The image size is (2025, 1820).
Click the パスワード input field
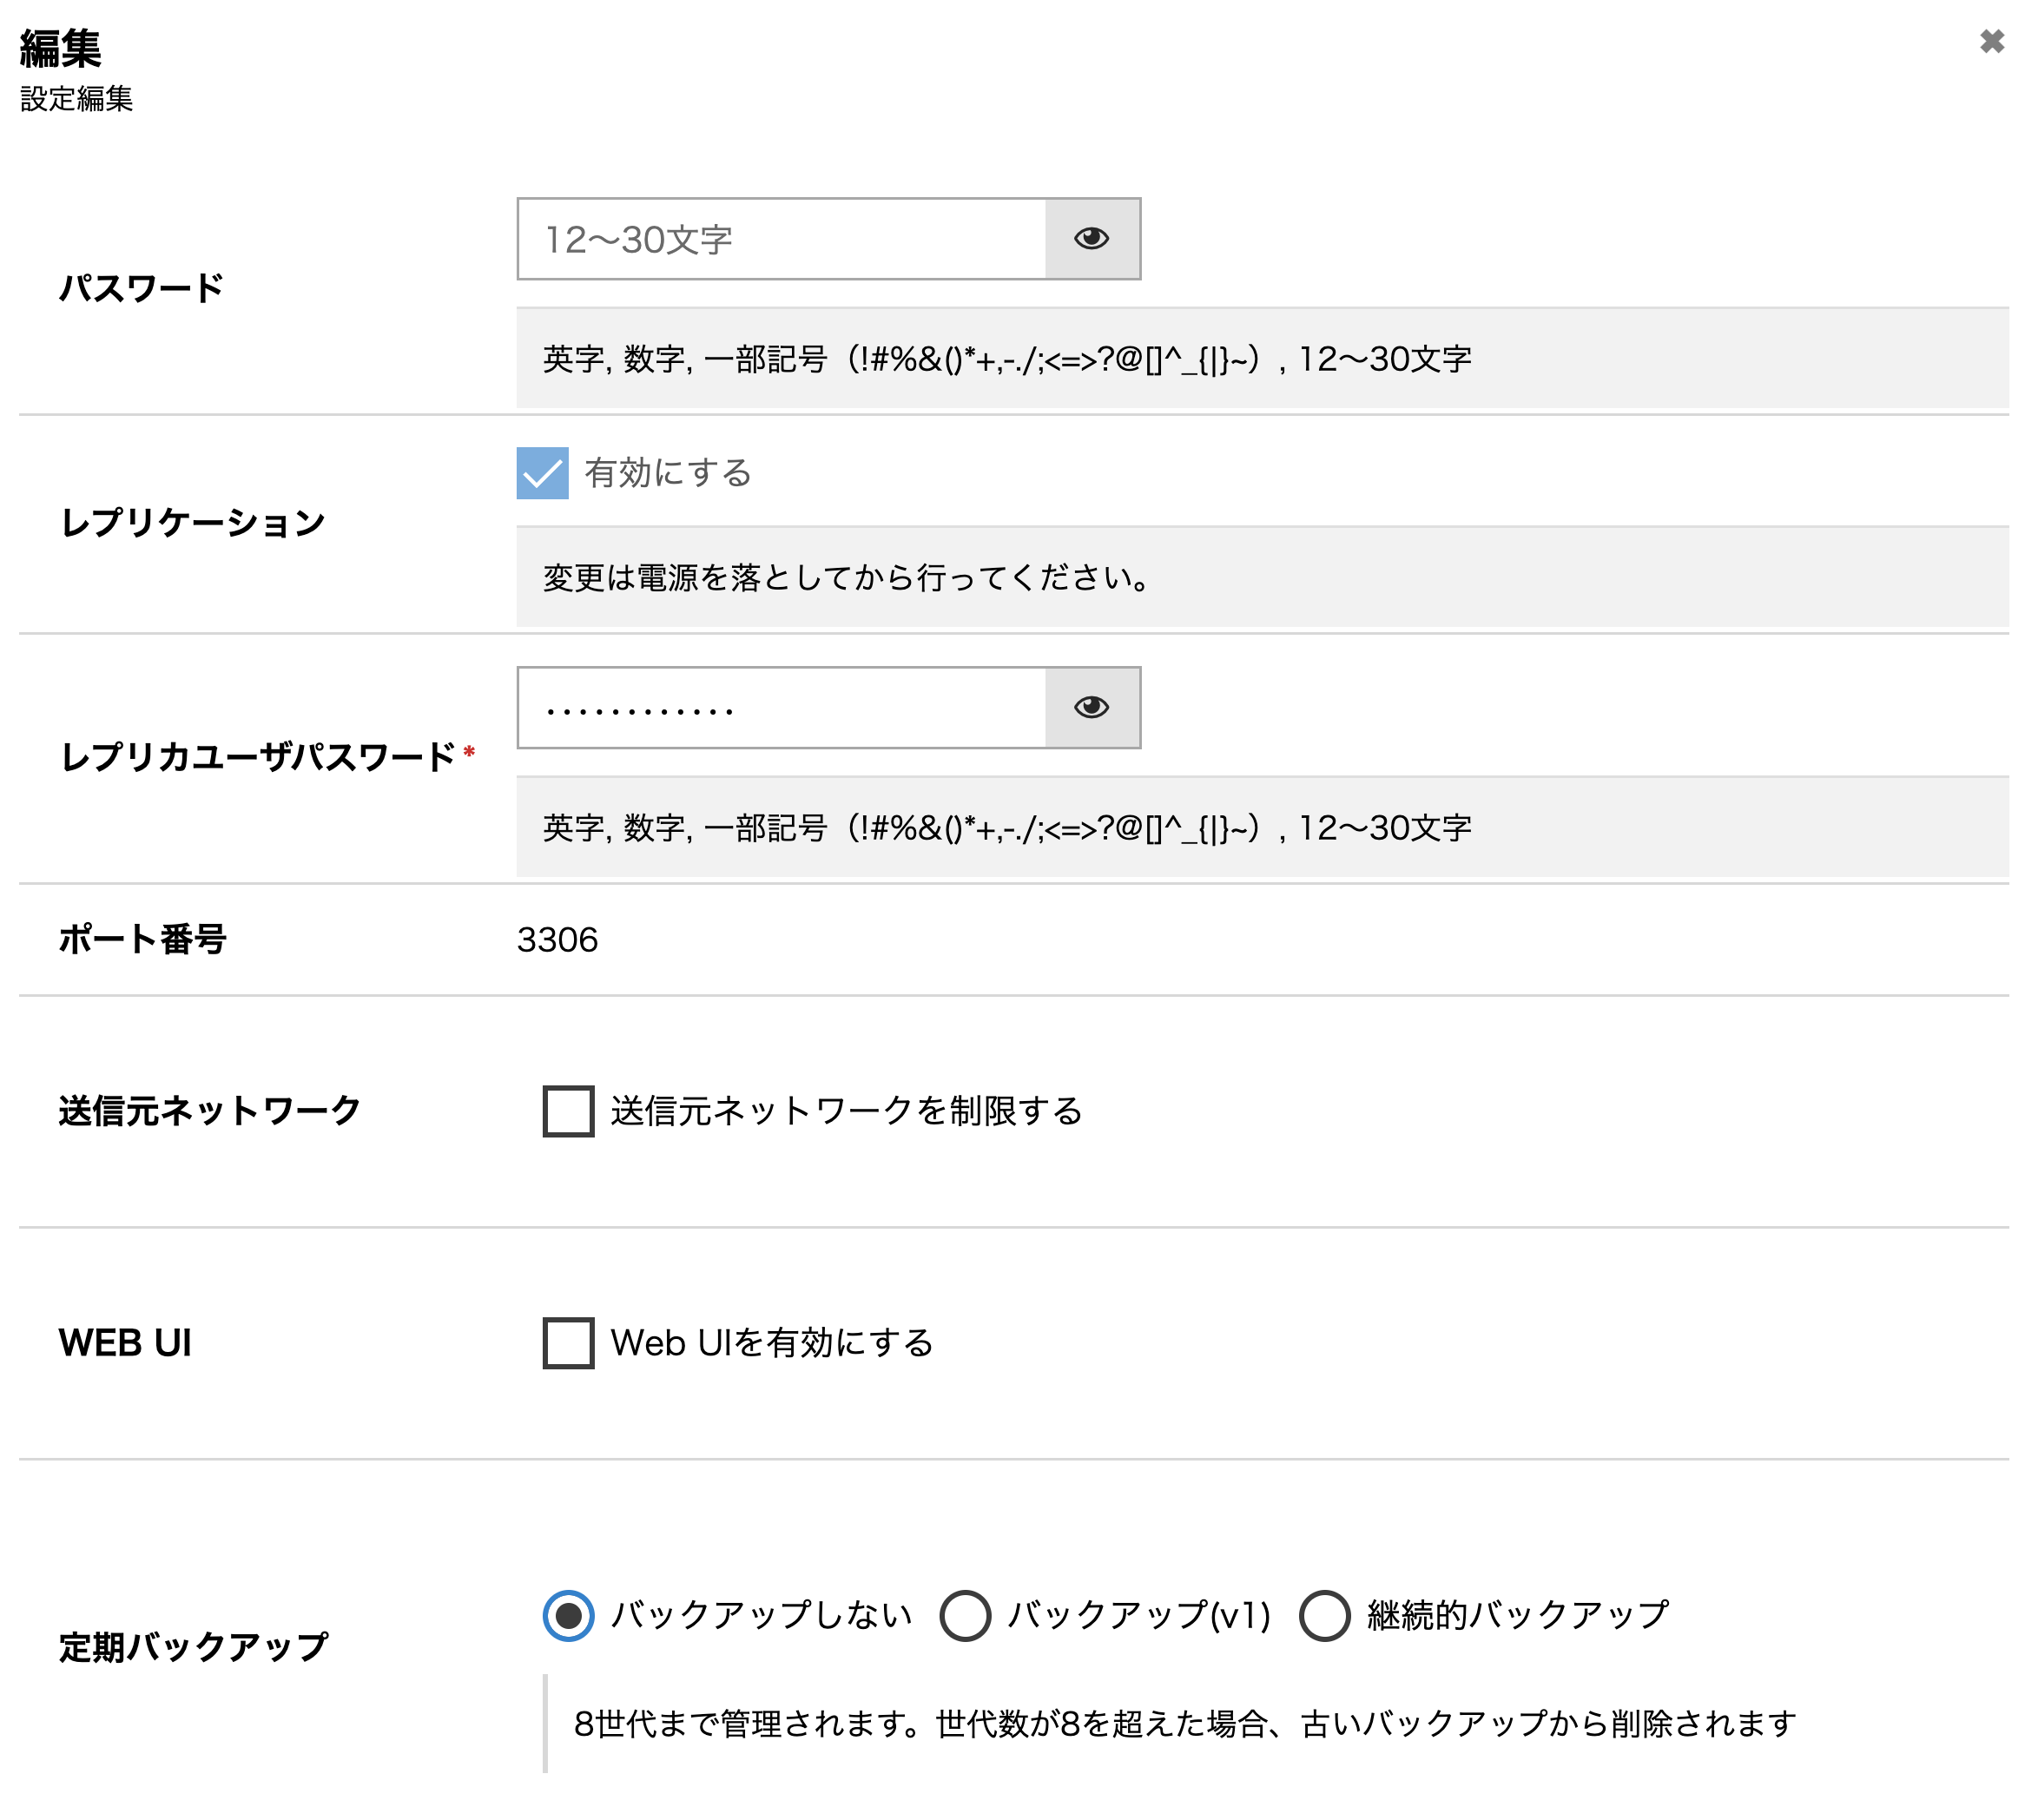point(780,239)
